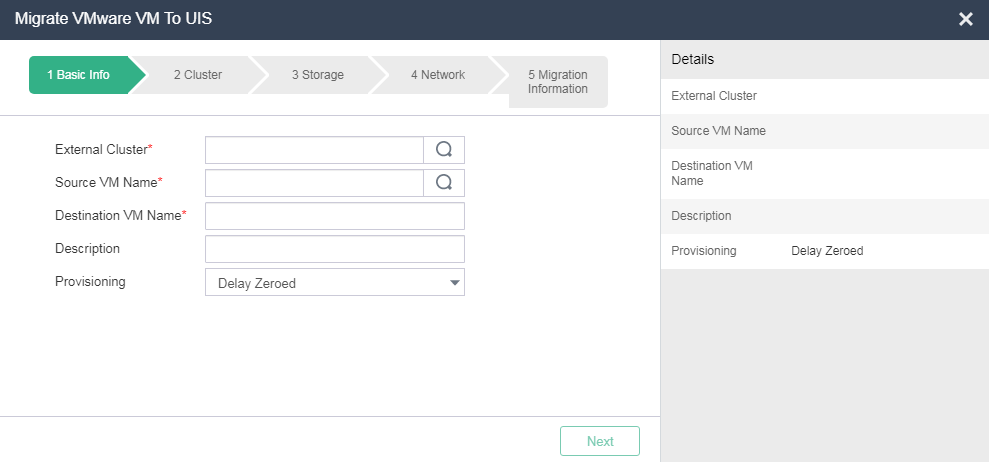The image size is (989, 462).
Task: Click the Source VM Name form label
Action: pos(109,182)
